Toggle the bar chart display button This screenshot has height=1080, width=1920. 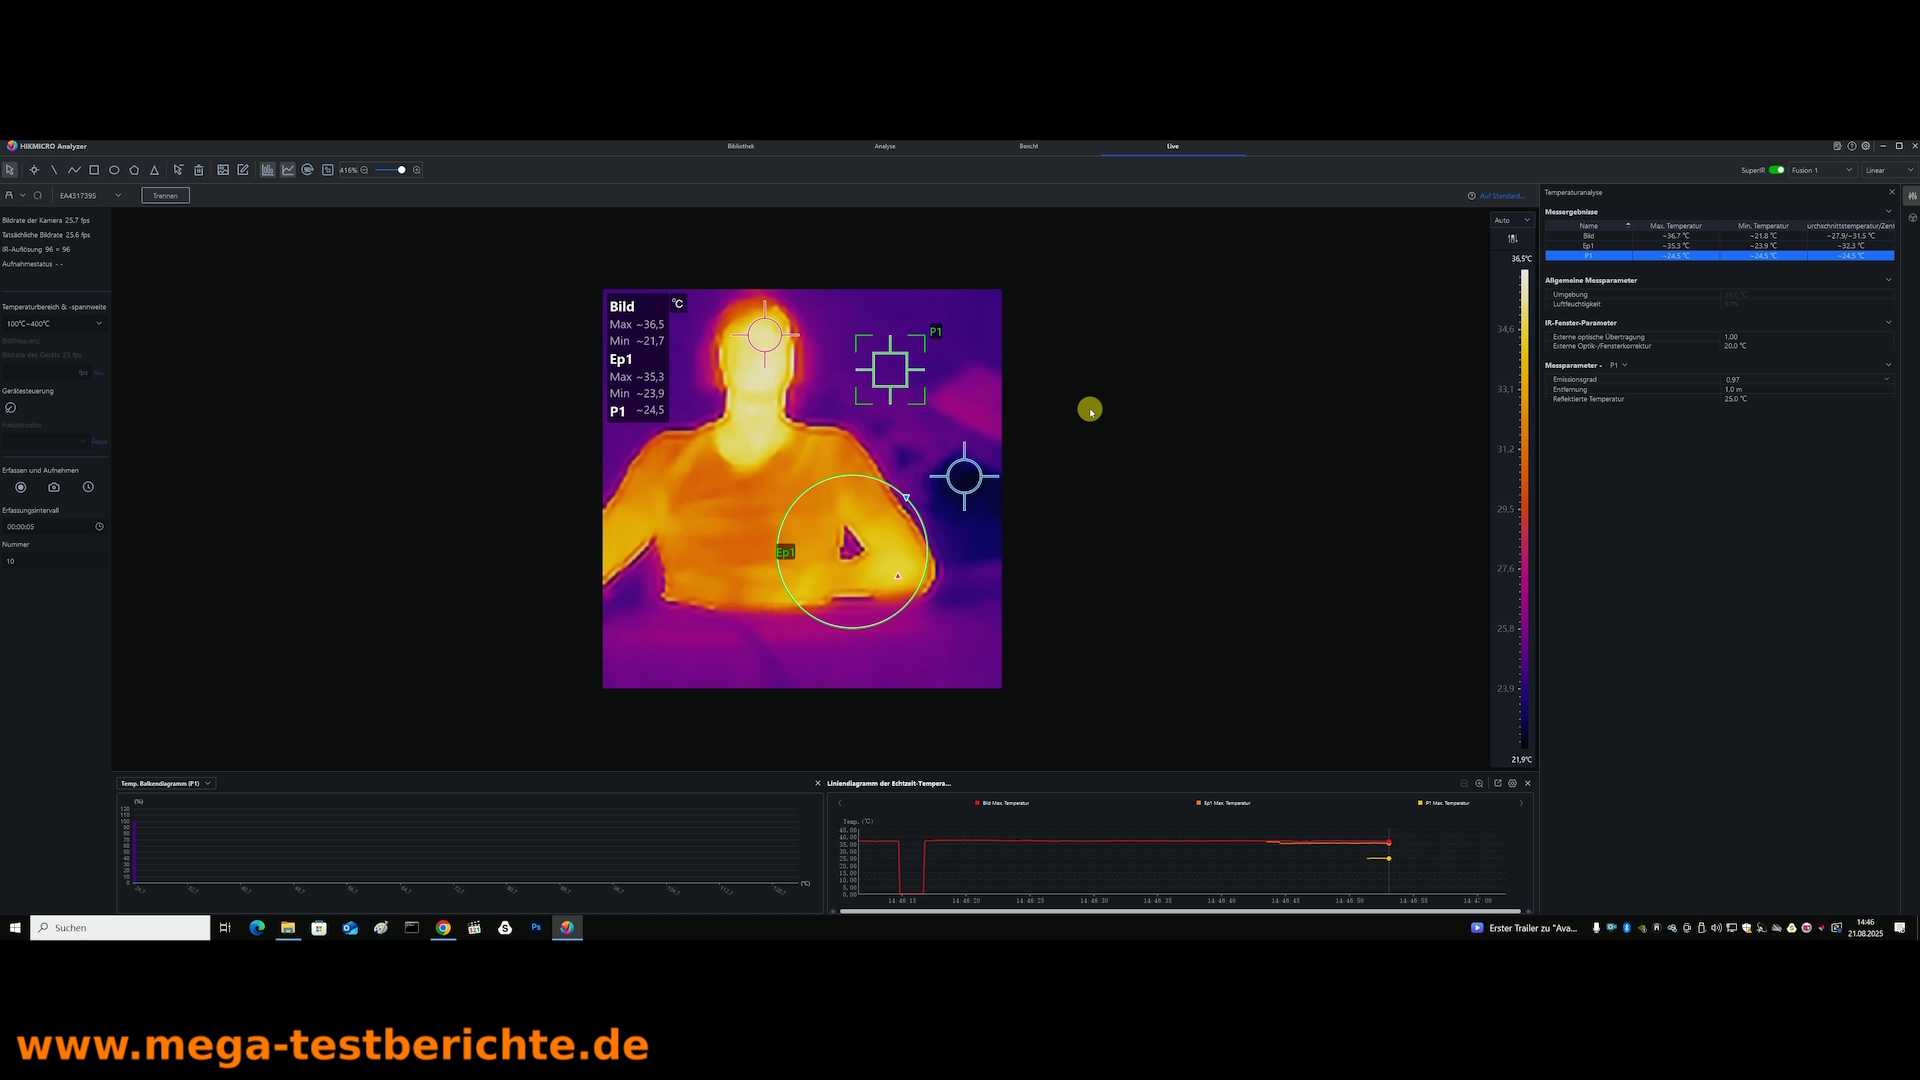pyautogui.click(x=268, y=170)
